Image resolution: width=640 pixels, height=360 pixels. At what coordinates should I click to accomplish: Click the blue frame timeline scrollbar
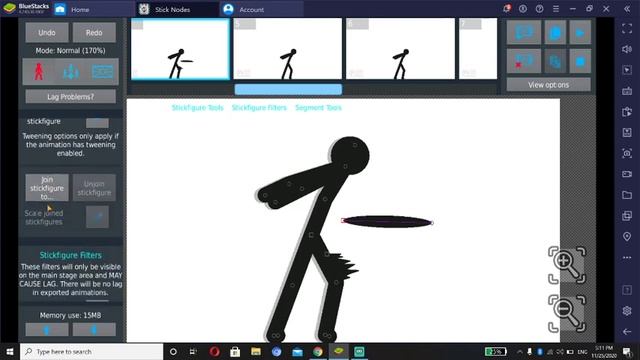click(288, 89)
